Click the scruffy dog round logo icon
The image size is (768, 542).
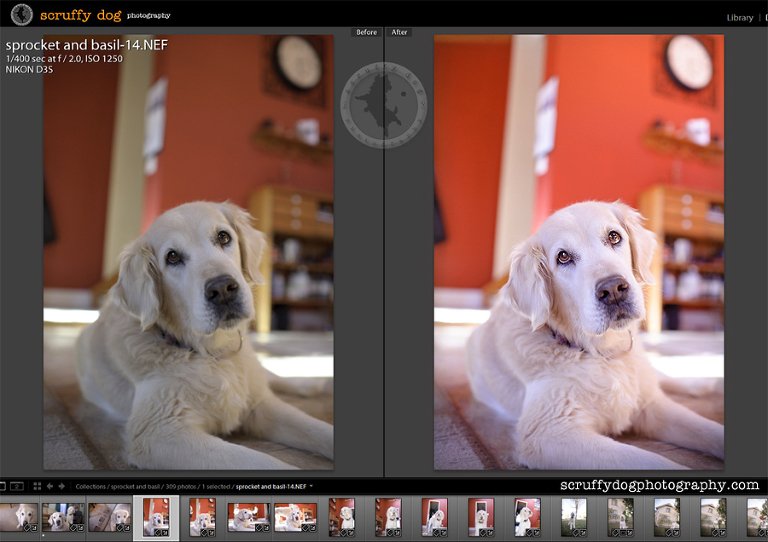pos(21,15)
